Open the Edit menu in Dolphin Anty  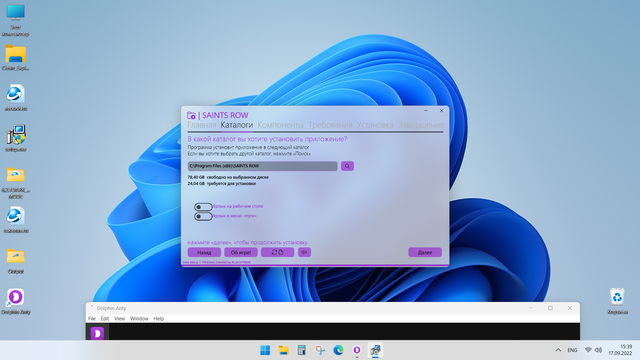[104, 318]
